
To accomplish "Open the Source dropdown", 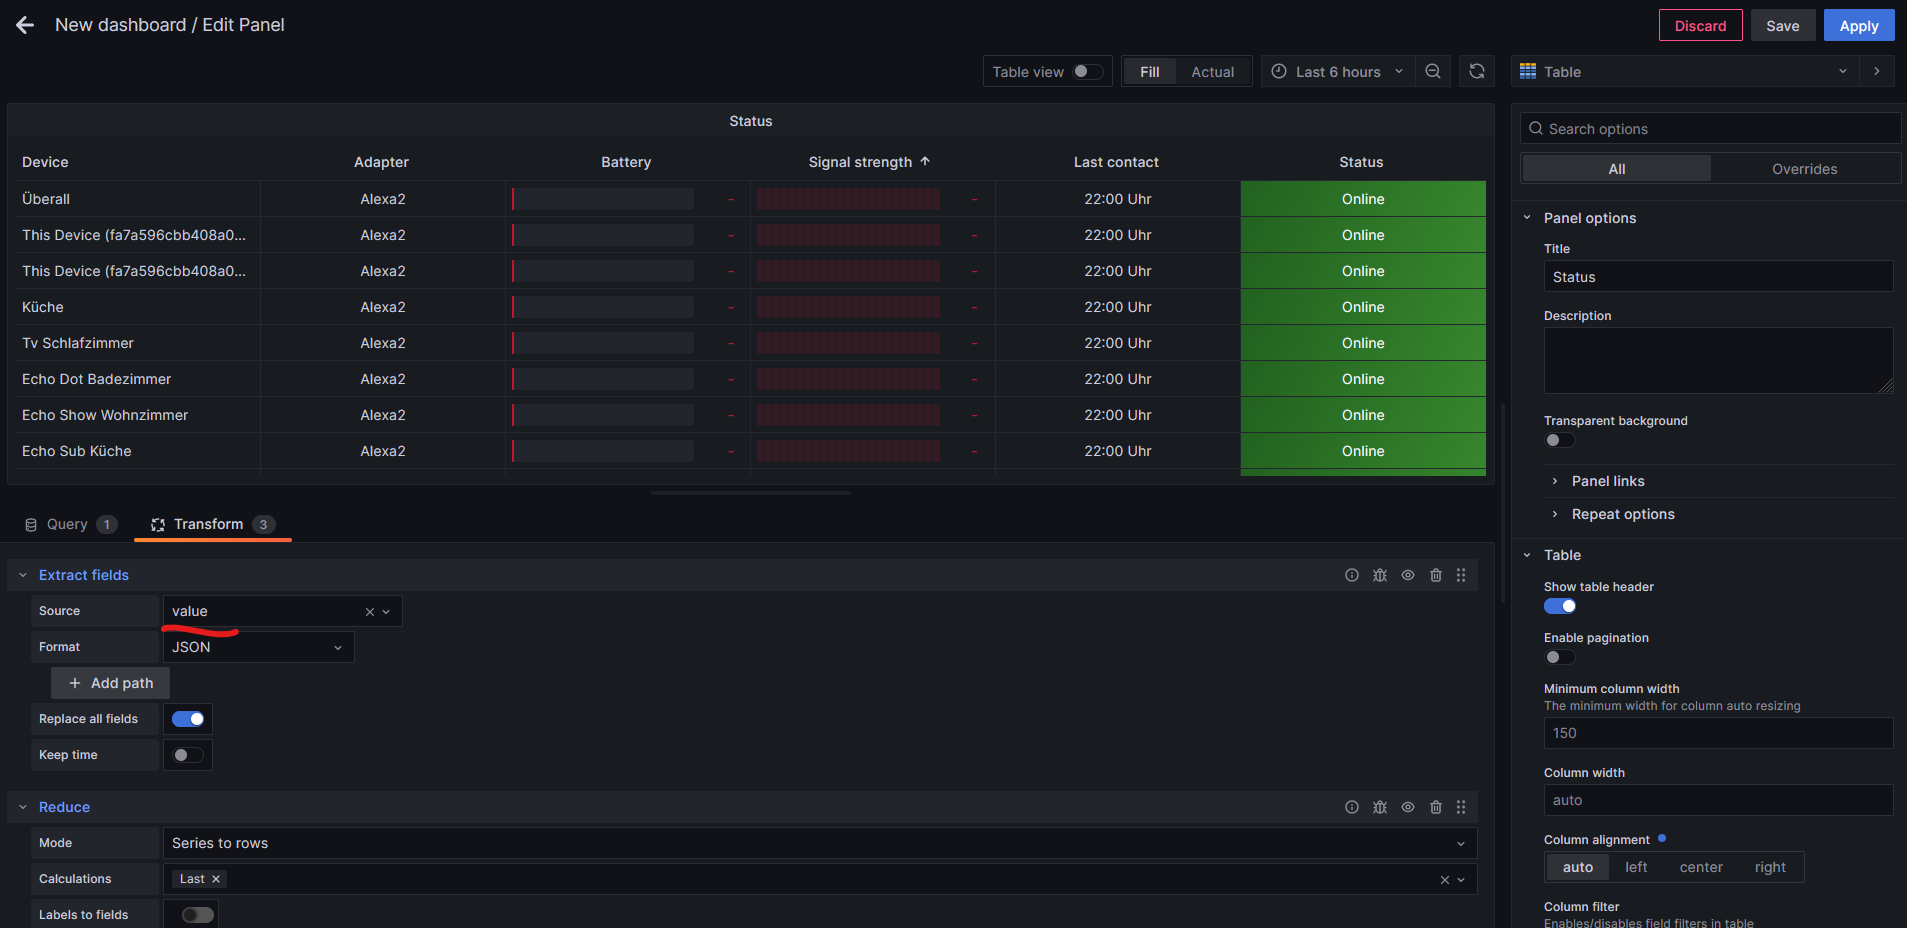I will [x=283, y=611].
